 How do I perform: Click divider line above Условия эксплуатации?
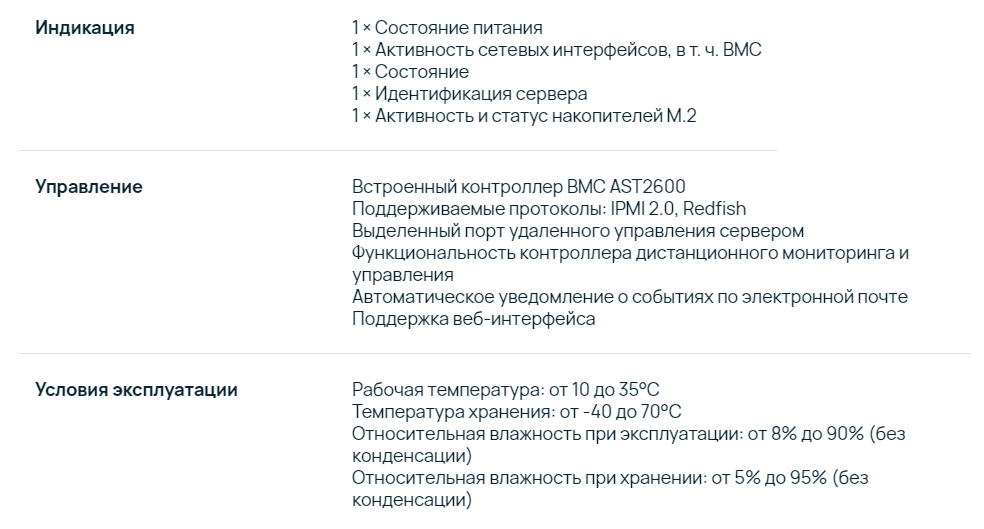click(495, 353)
